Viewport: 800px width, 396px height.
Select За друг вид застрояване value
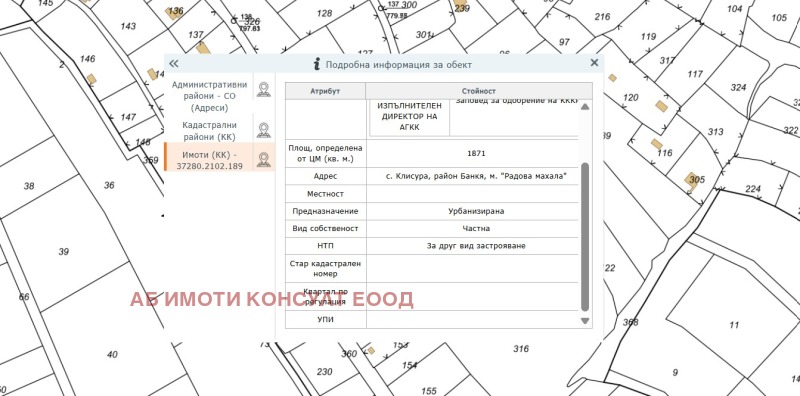click(476, 246)
